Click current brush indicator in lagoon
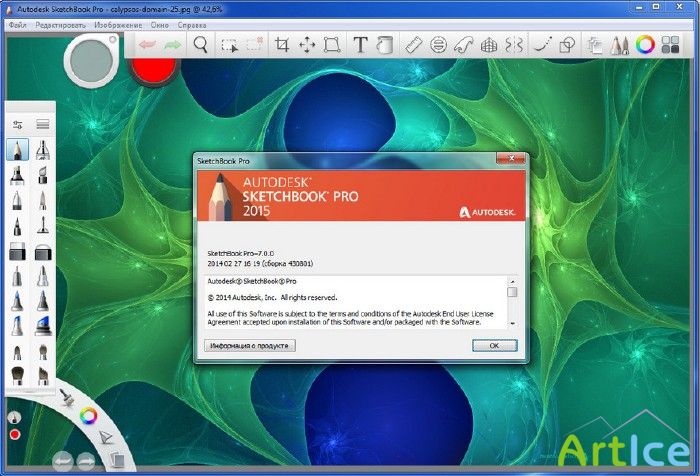The height and width of the screenshot is (476, 700). pos(14,418)
